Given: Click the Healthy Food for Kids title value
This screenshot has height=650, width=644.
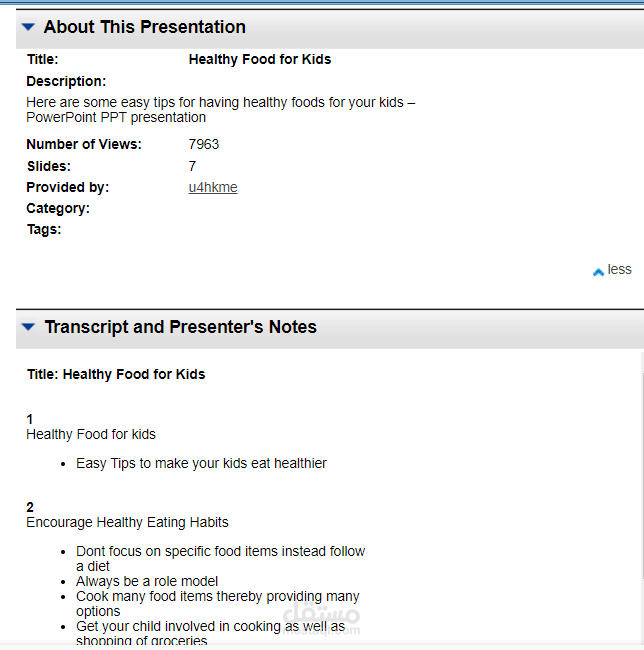Looking at the screenshot, I should coord(260,59).
